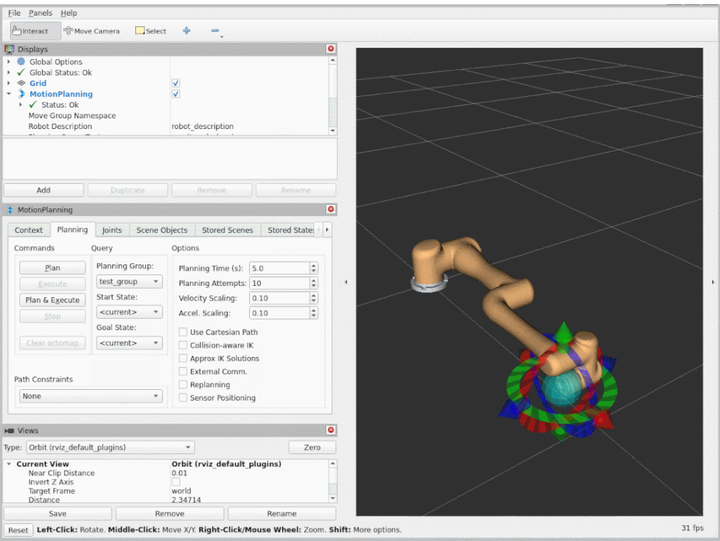Open the File menu
720x541 pixels.
14,13
